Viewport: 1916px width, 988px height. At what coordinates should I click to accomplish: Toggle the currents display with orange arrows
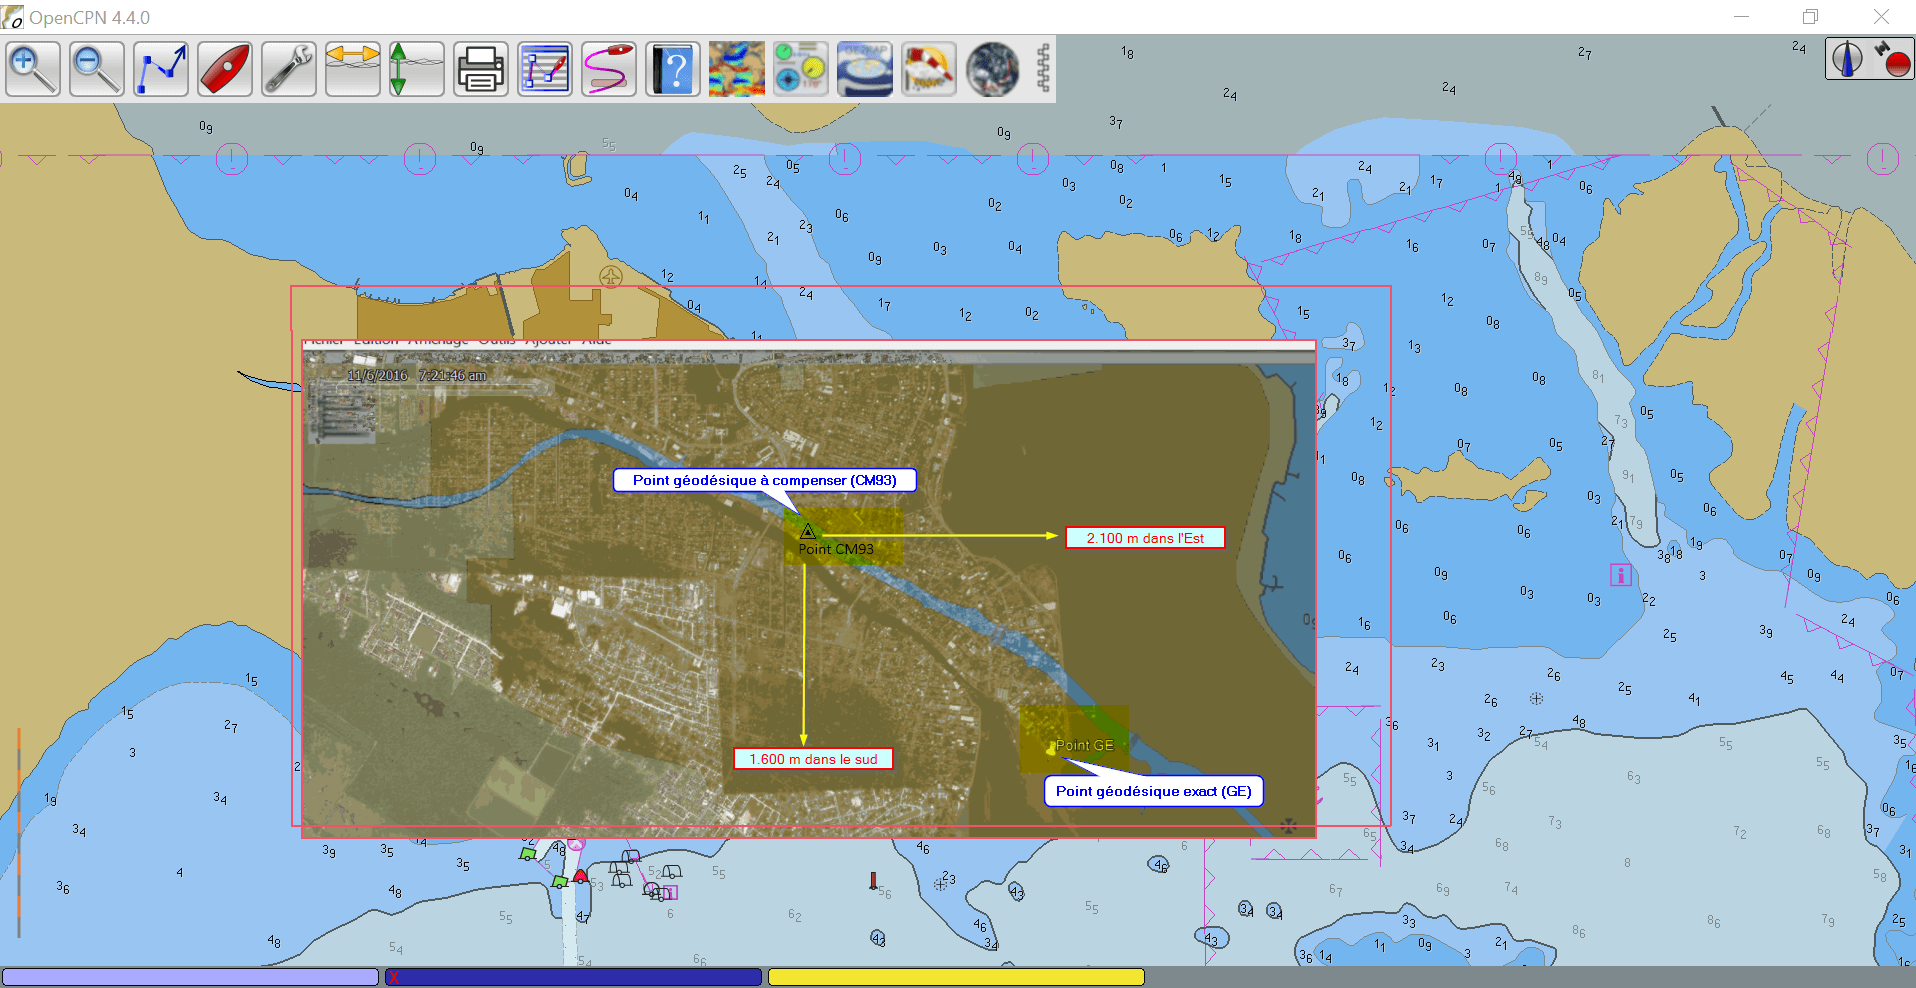(x=353, y=69)
